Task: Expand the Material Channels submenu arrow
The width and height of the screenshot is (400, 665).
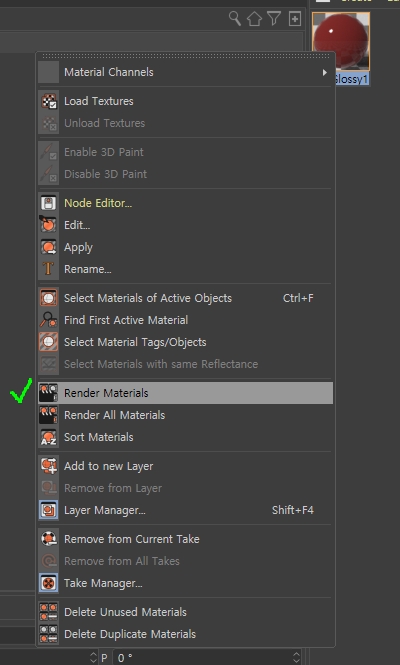Action: (x=324, y=72)
